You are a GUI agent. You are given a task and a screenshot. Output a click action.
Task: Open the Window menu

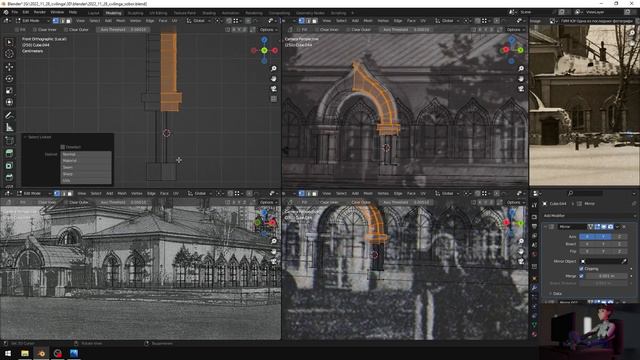57,12
